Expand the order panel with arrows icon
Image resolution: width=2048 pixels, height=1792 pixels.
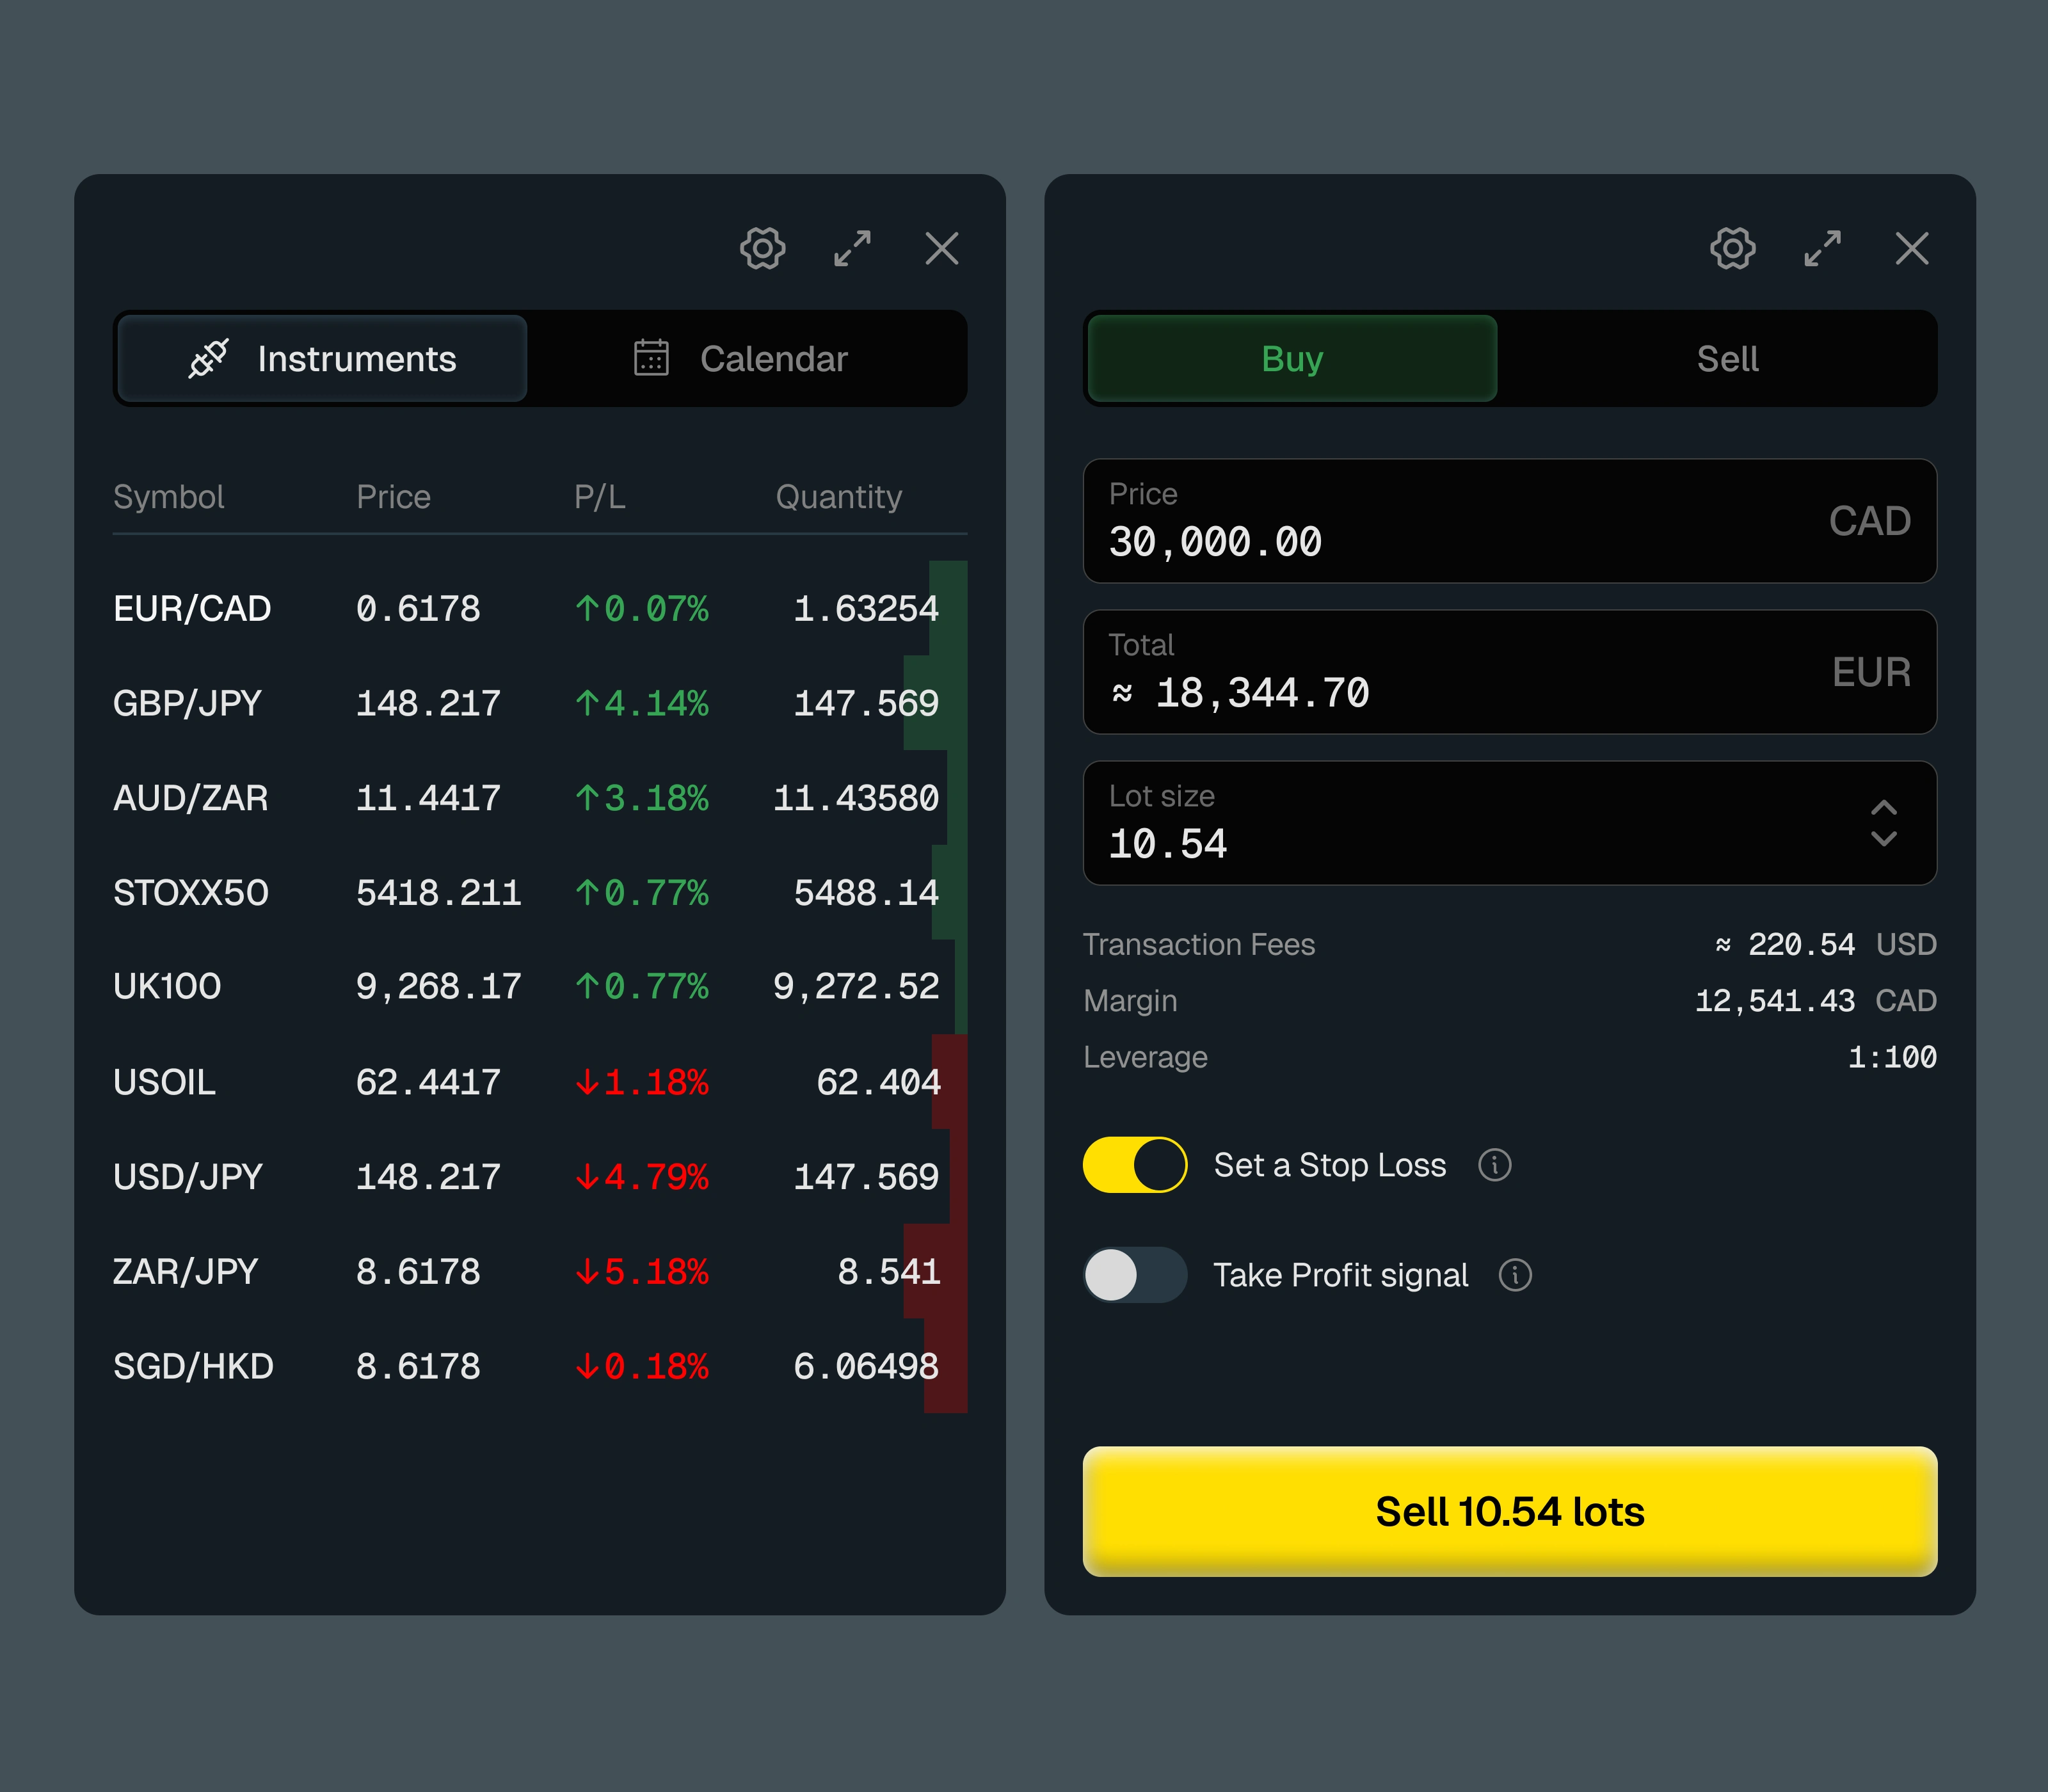point(1822,248)
